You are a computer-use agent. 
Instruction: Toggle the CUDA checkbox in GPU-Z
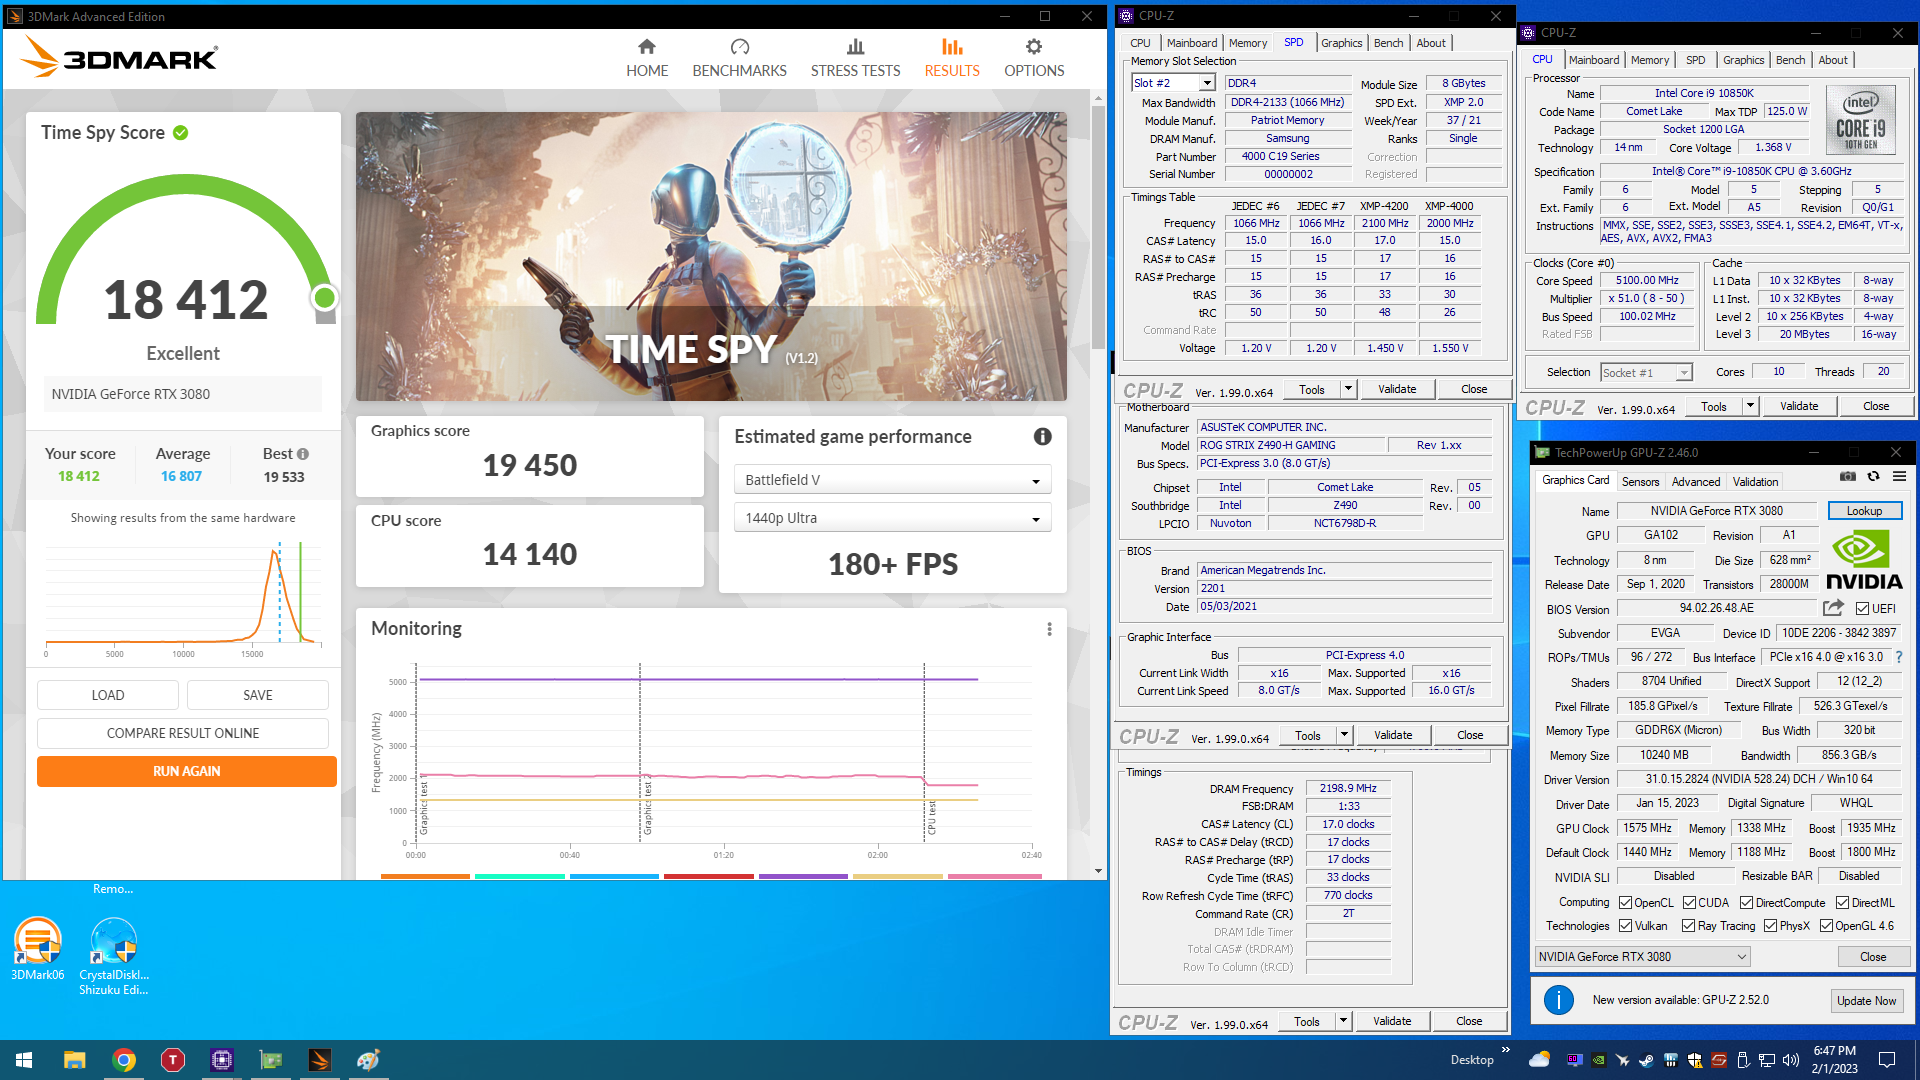1690,903
